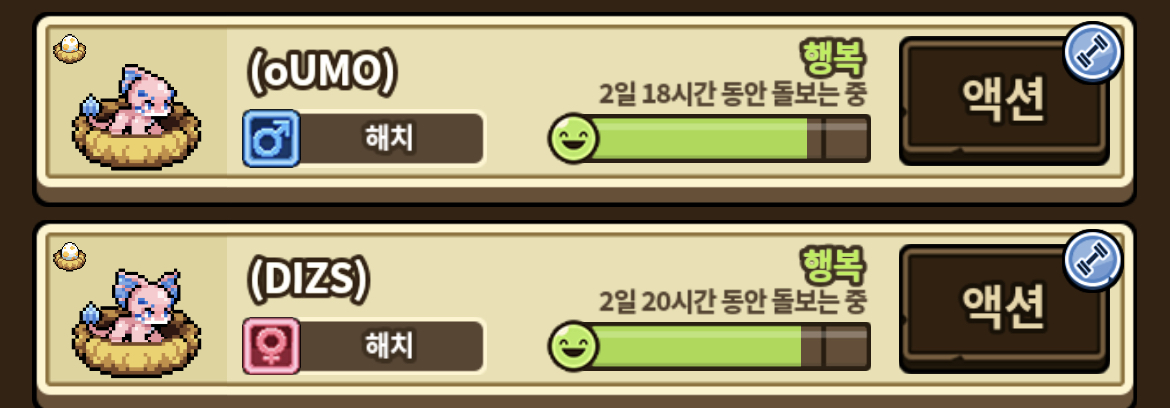Click the dumbbell badge on oUMO's action button
1170x408 pixels.
tap(1092, 53)
